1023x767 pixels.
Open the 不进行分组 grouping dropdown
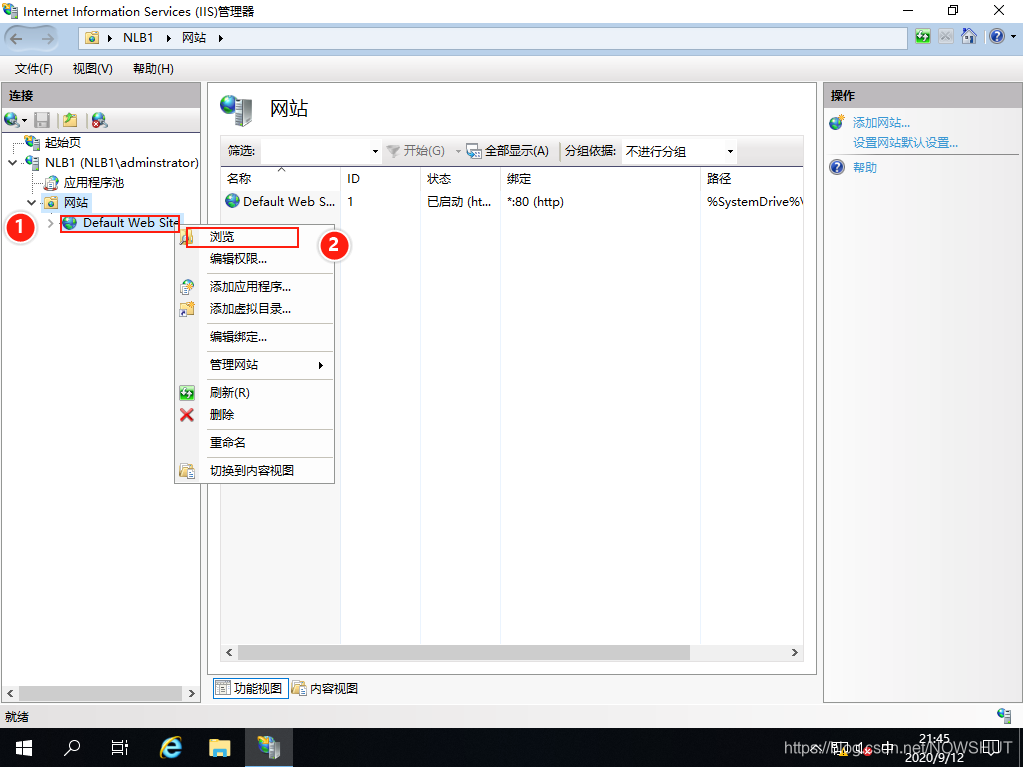[731, 151]
